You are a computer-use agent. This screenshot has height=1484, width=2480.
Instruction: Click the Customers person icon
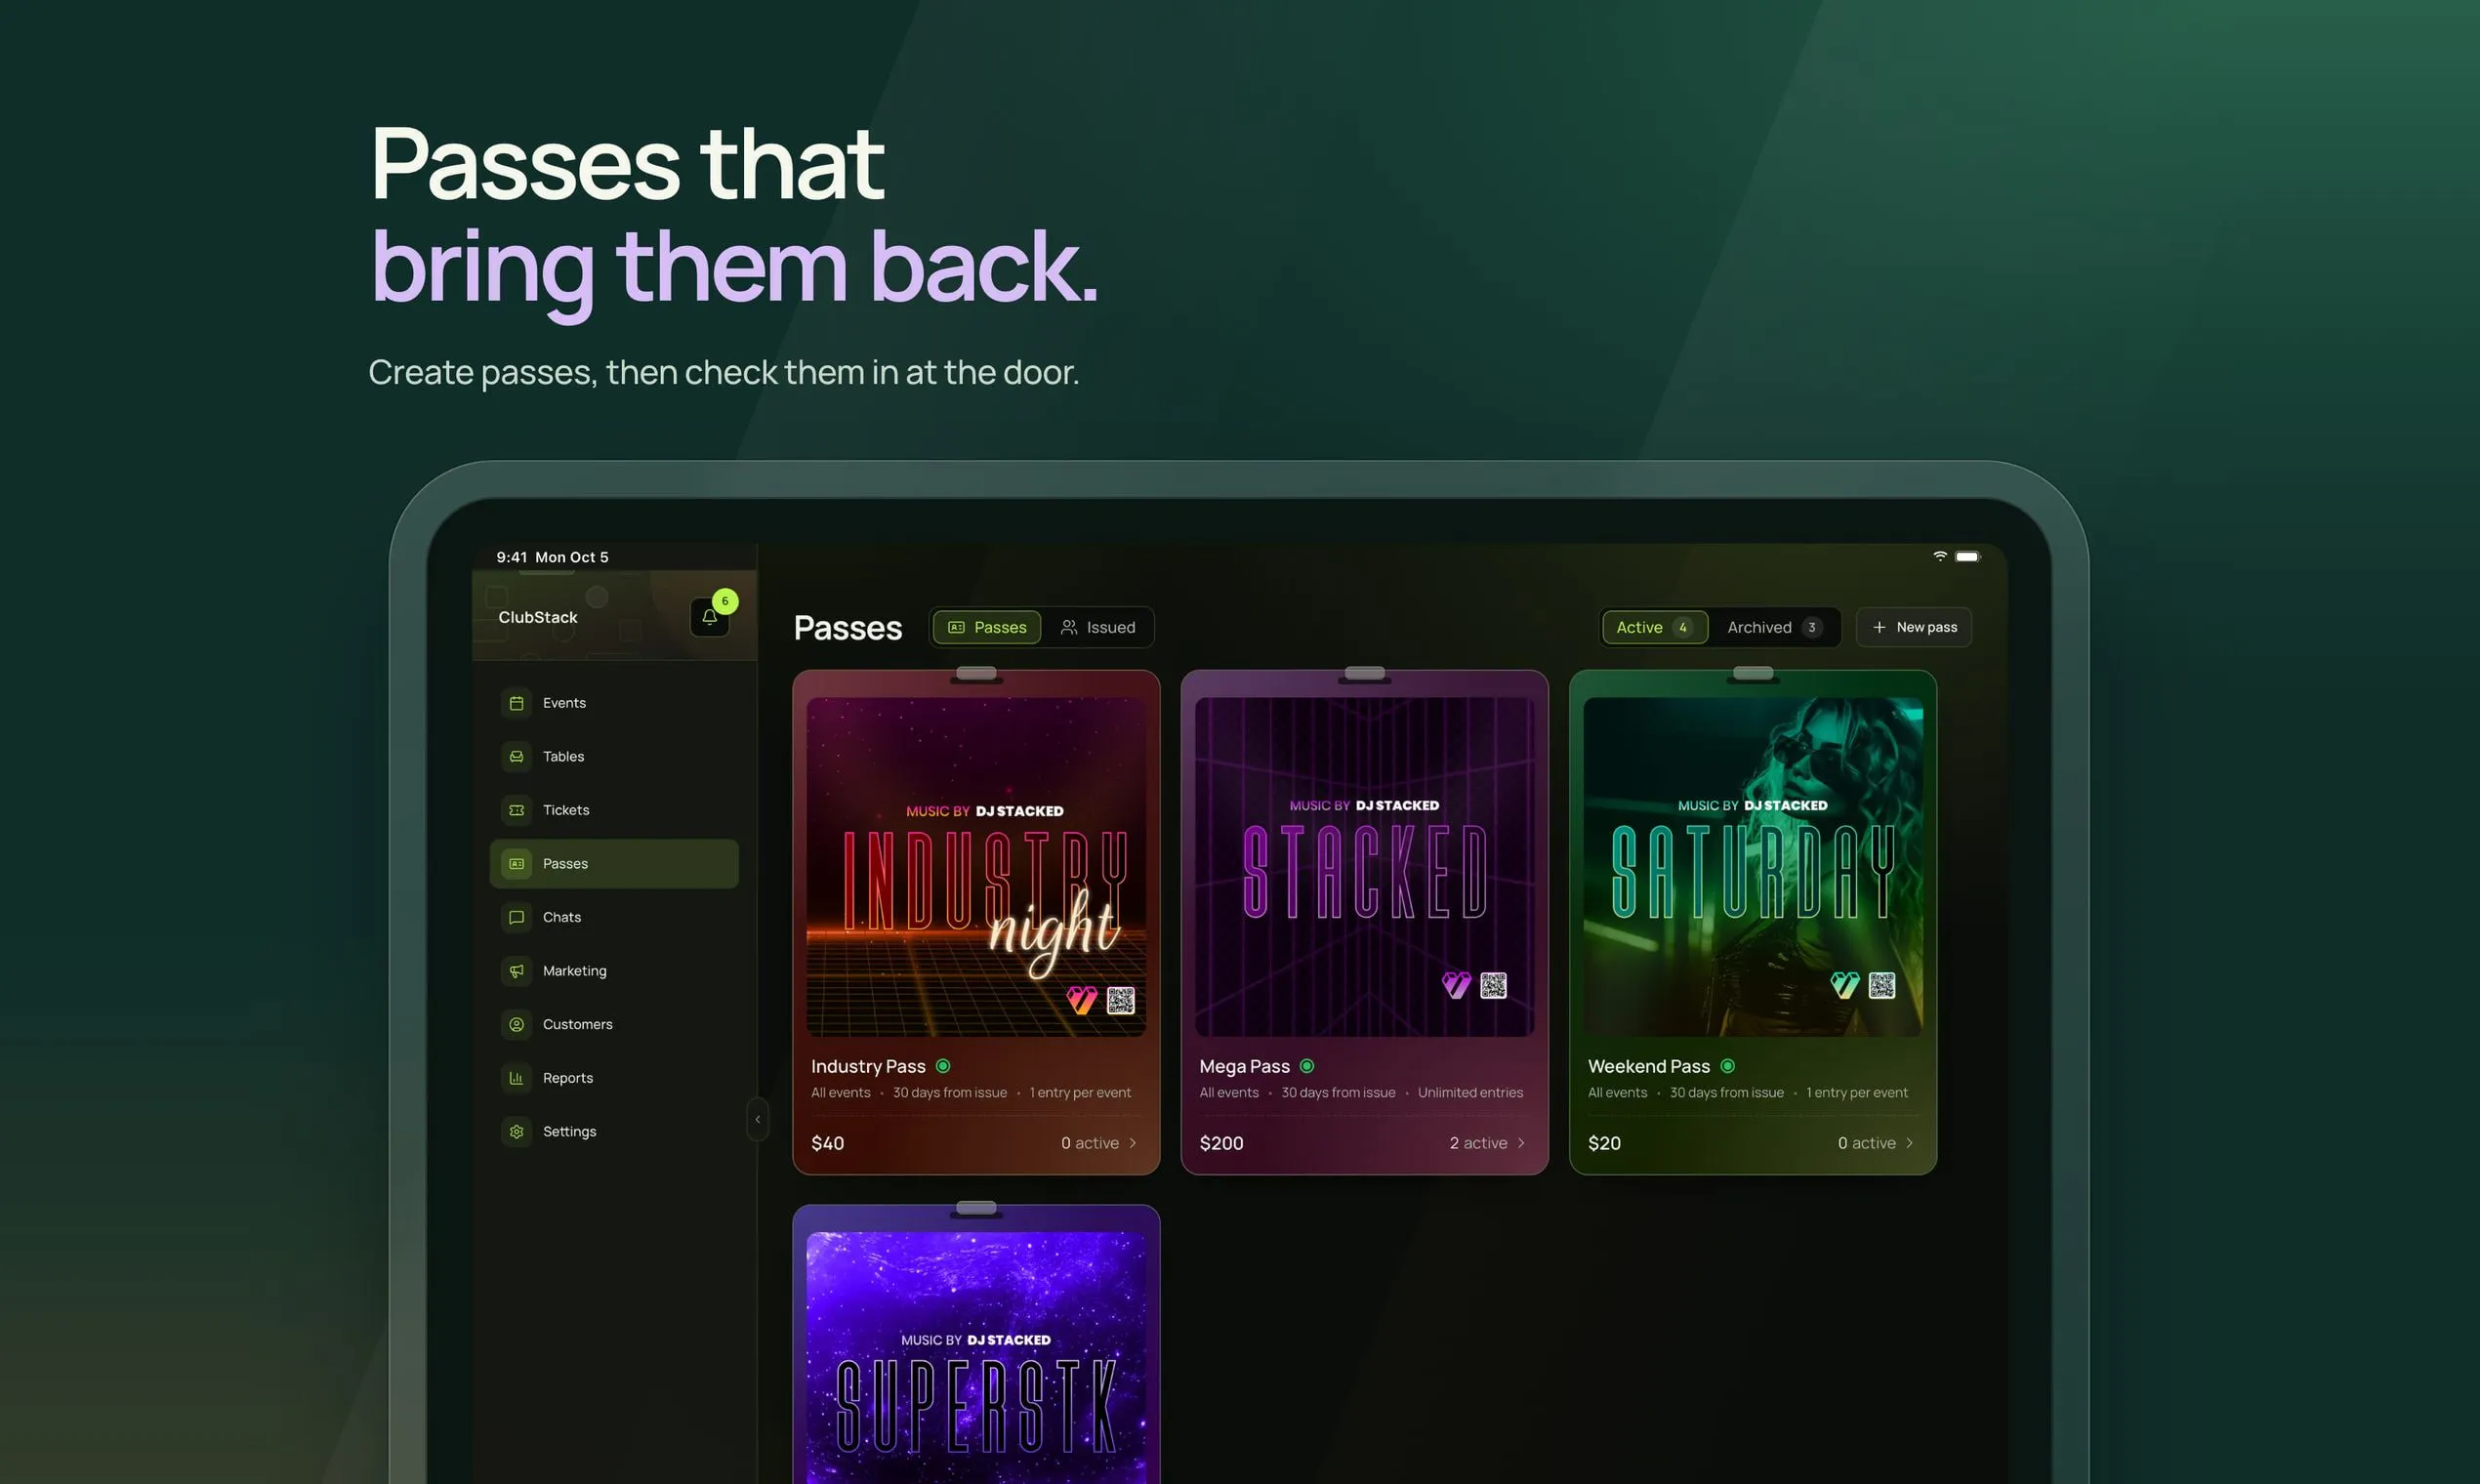[x=516, y=1024]
